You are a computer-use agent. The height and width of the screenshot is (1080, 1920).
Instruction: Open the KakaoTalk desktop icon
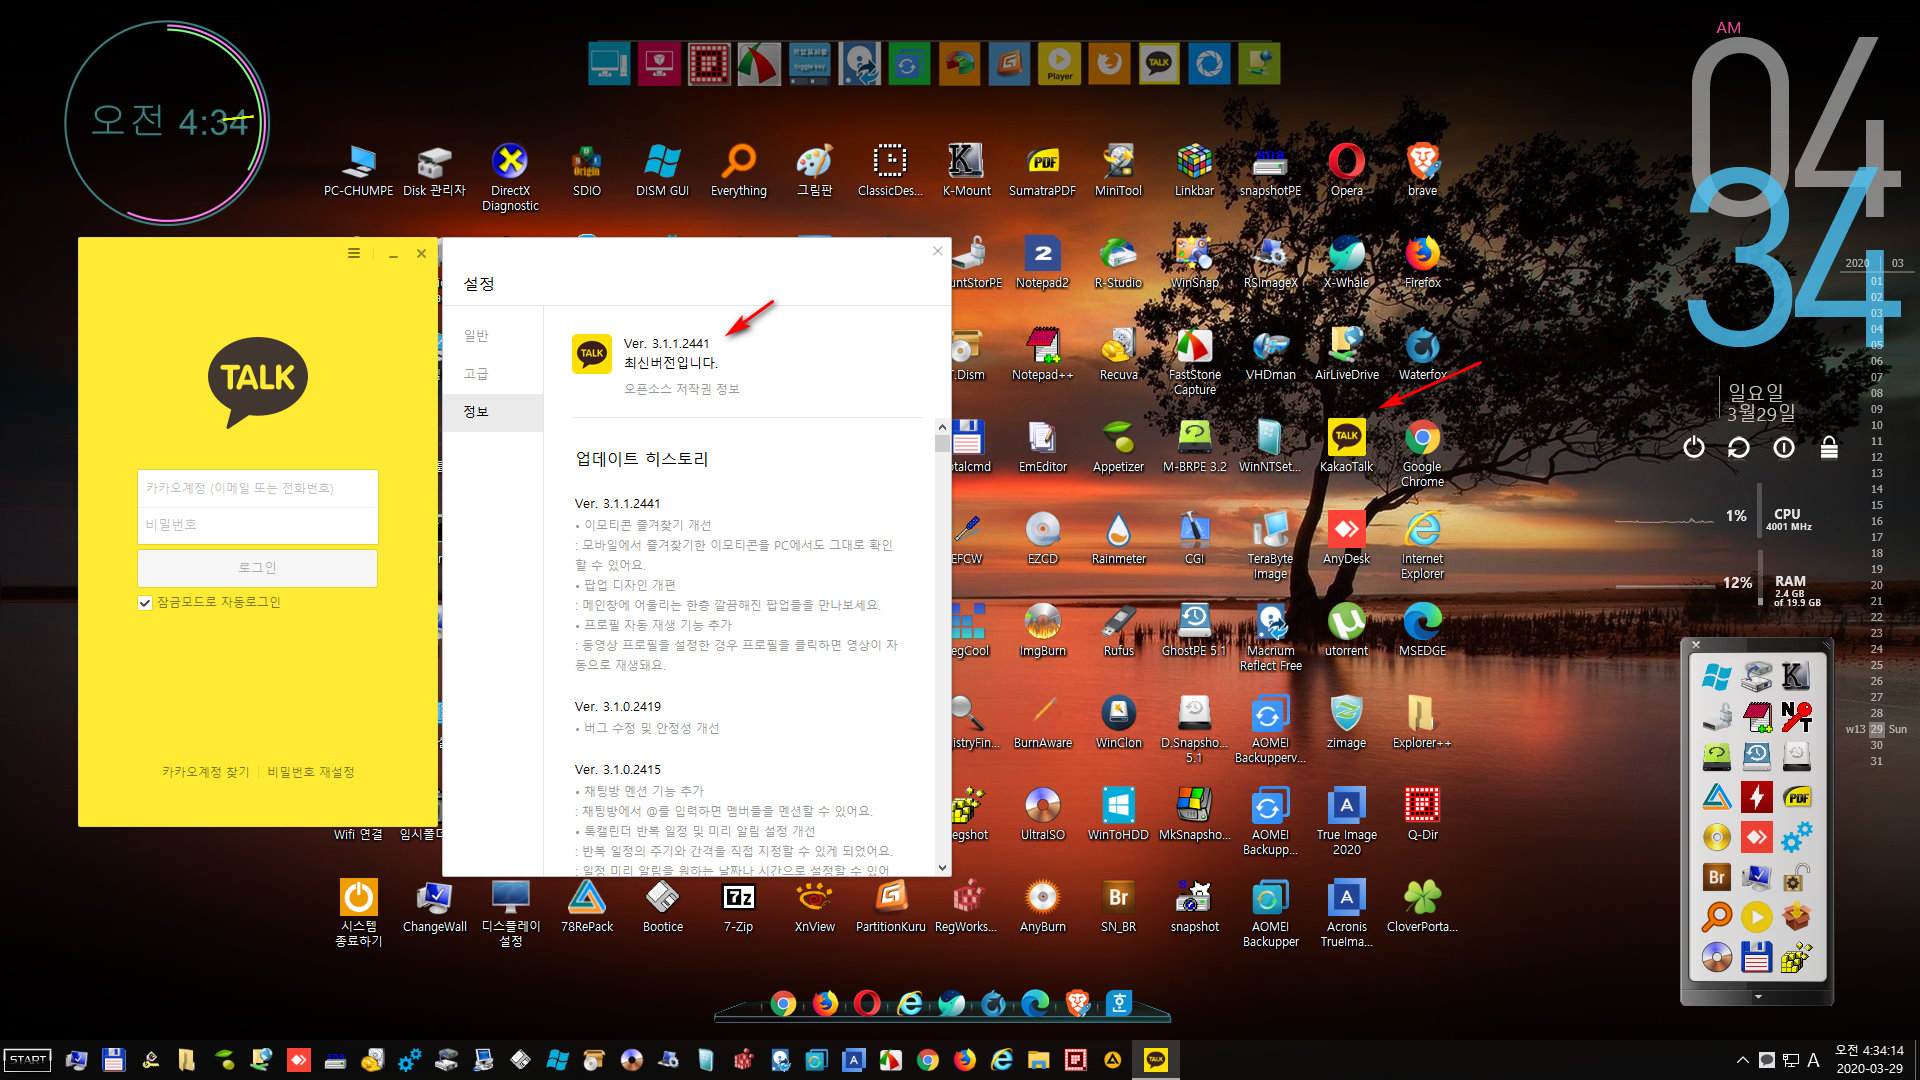pyautogui.click(x=1346, y=445)
